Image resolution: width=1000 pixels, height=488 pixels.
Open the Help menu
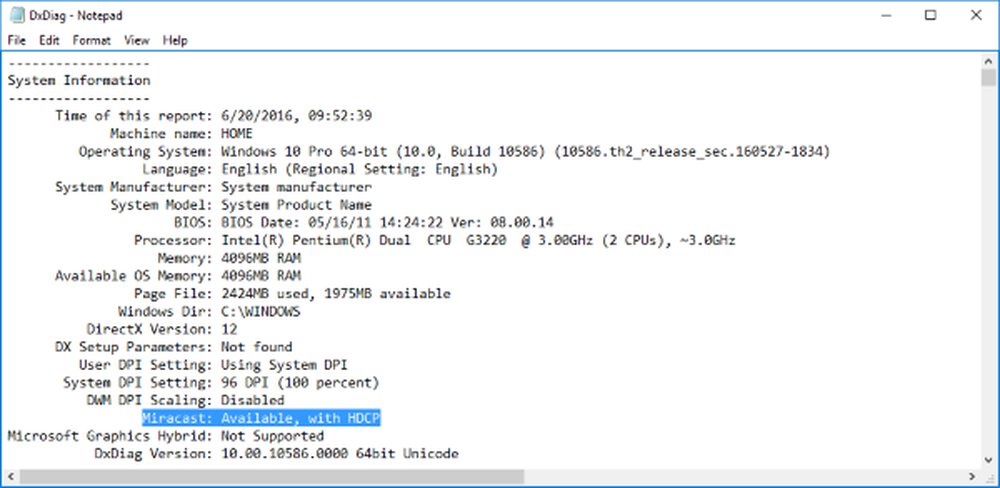[175, 40]
